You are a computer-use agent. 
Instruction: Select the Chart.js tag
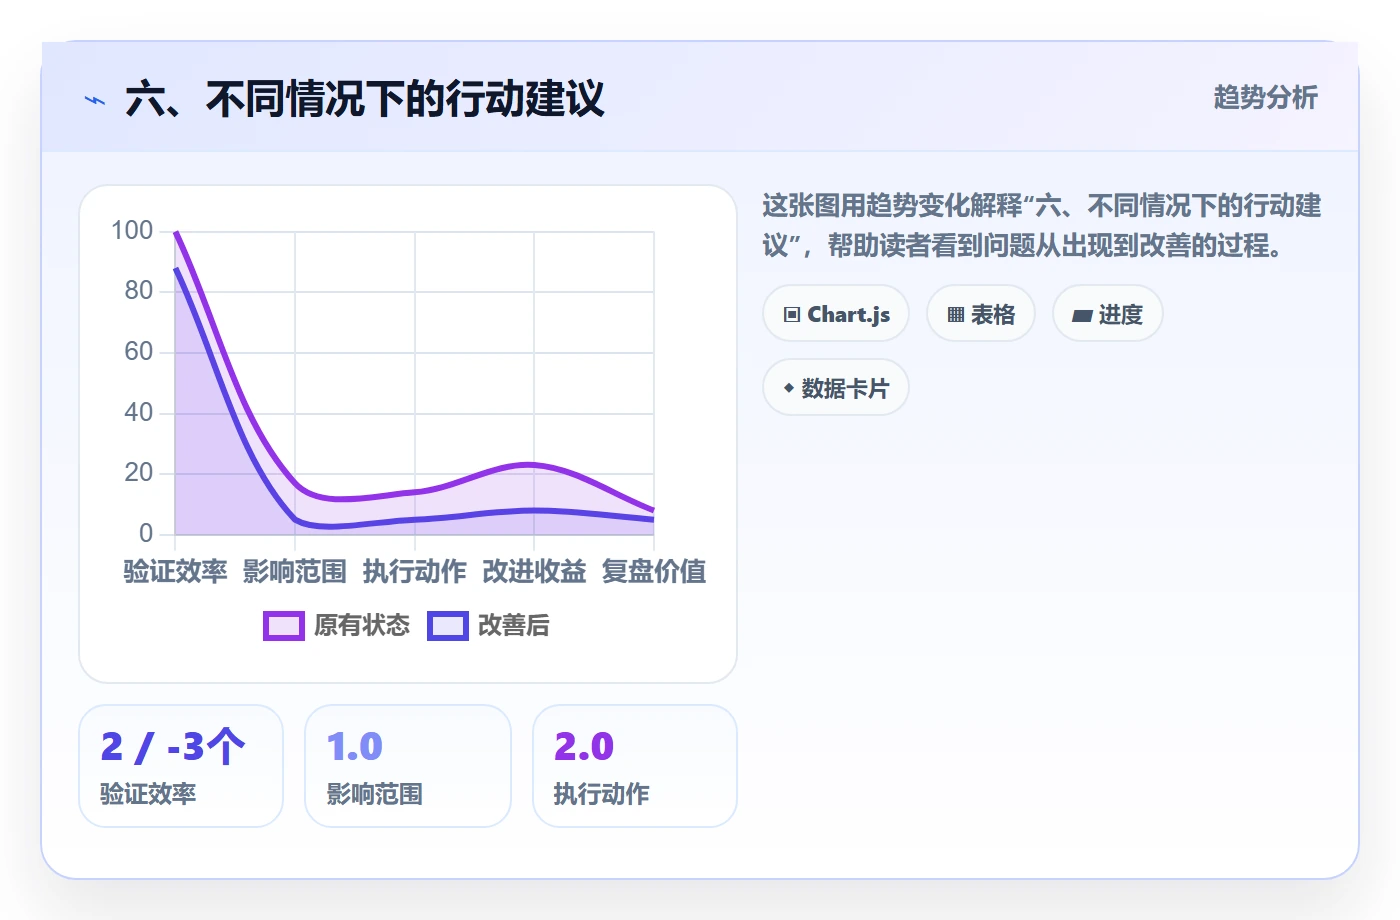pos(836,314)
